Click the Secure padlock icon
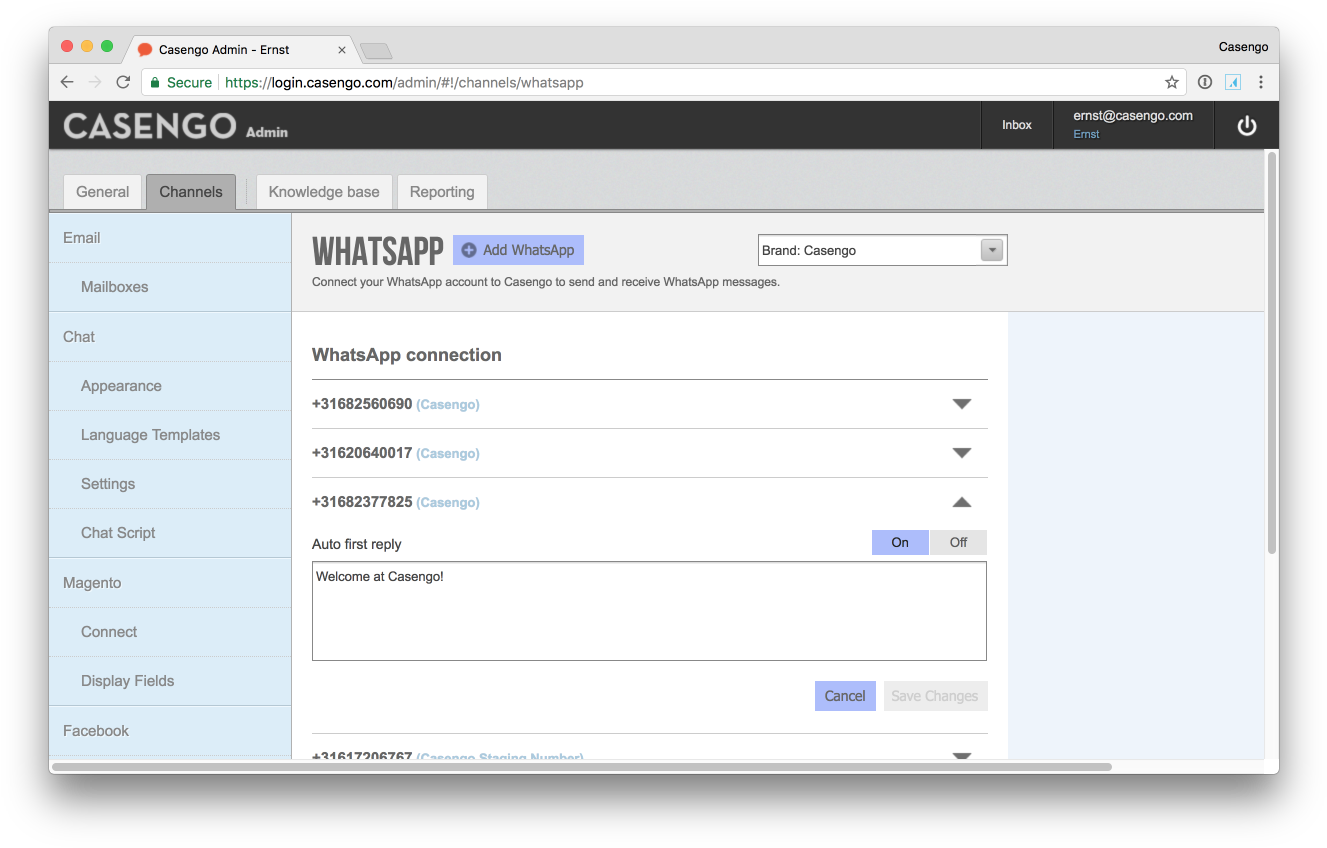 point(155,83)
